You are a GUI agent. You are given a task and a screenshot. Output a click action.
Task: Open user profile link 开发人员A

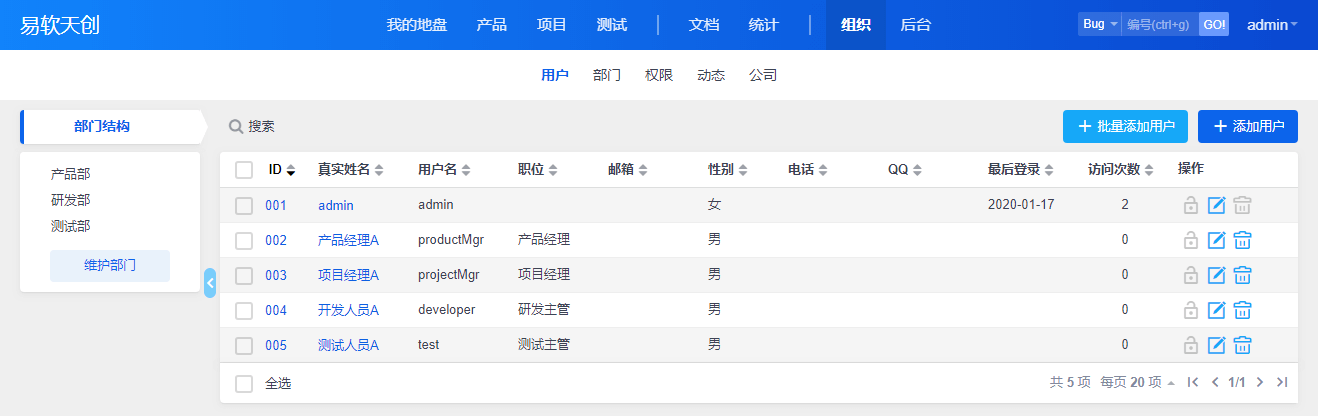click(x=348, y=310)
